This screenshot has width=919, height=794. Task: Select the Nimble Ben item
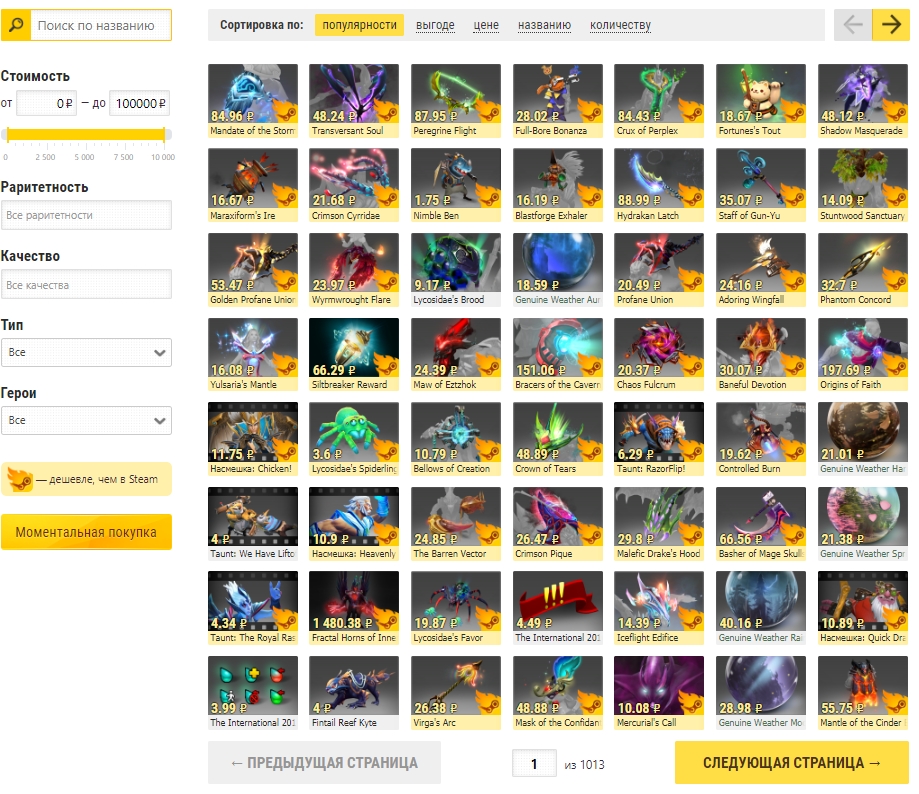456,185
